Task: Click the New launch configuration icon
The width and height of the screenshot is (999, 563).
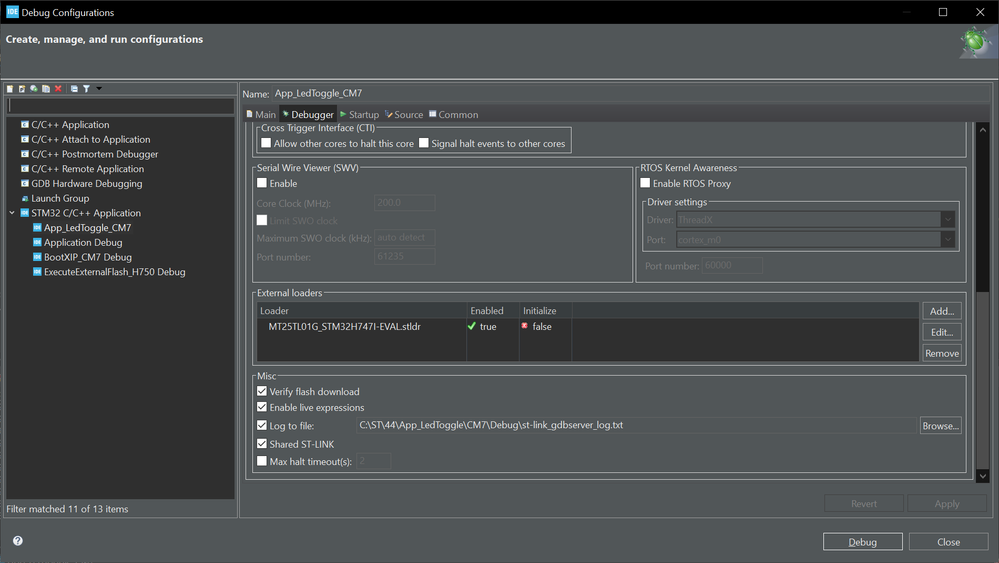Action: coord(10,89)
